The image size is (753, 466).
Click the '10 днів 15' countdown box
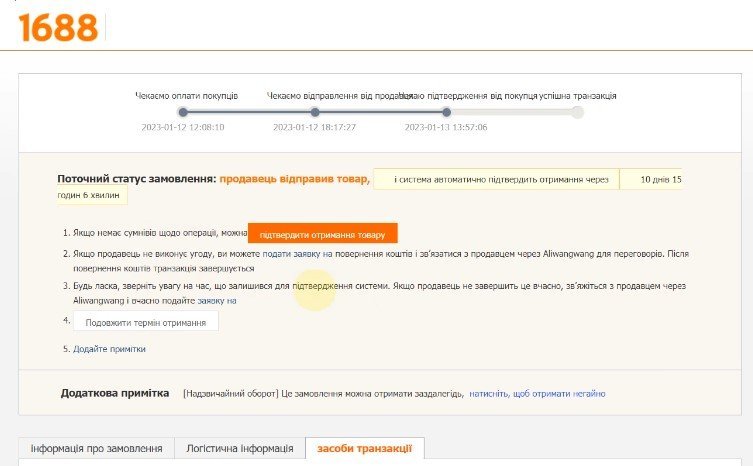click(651, 180)
